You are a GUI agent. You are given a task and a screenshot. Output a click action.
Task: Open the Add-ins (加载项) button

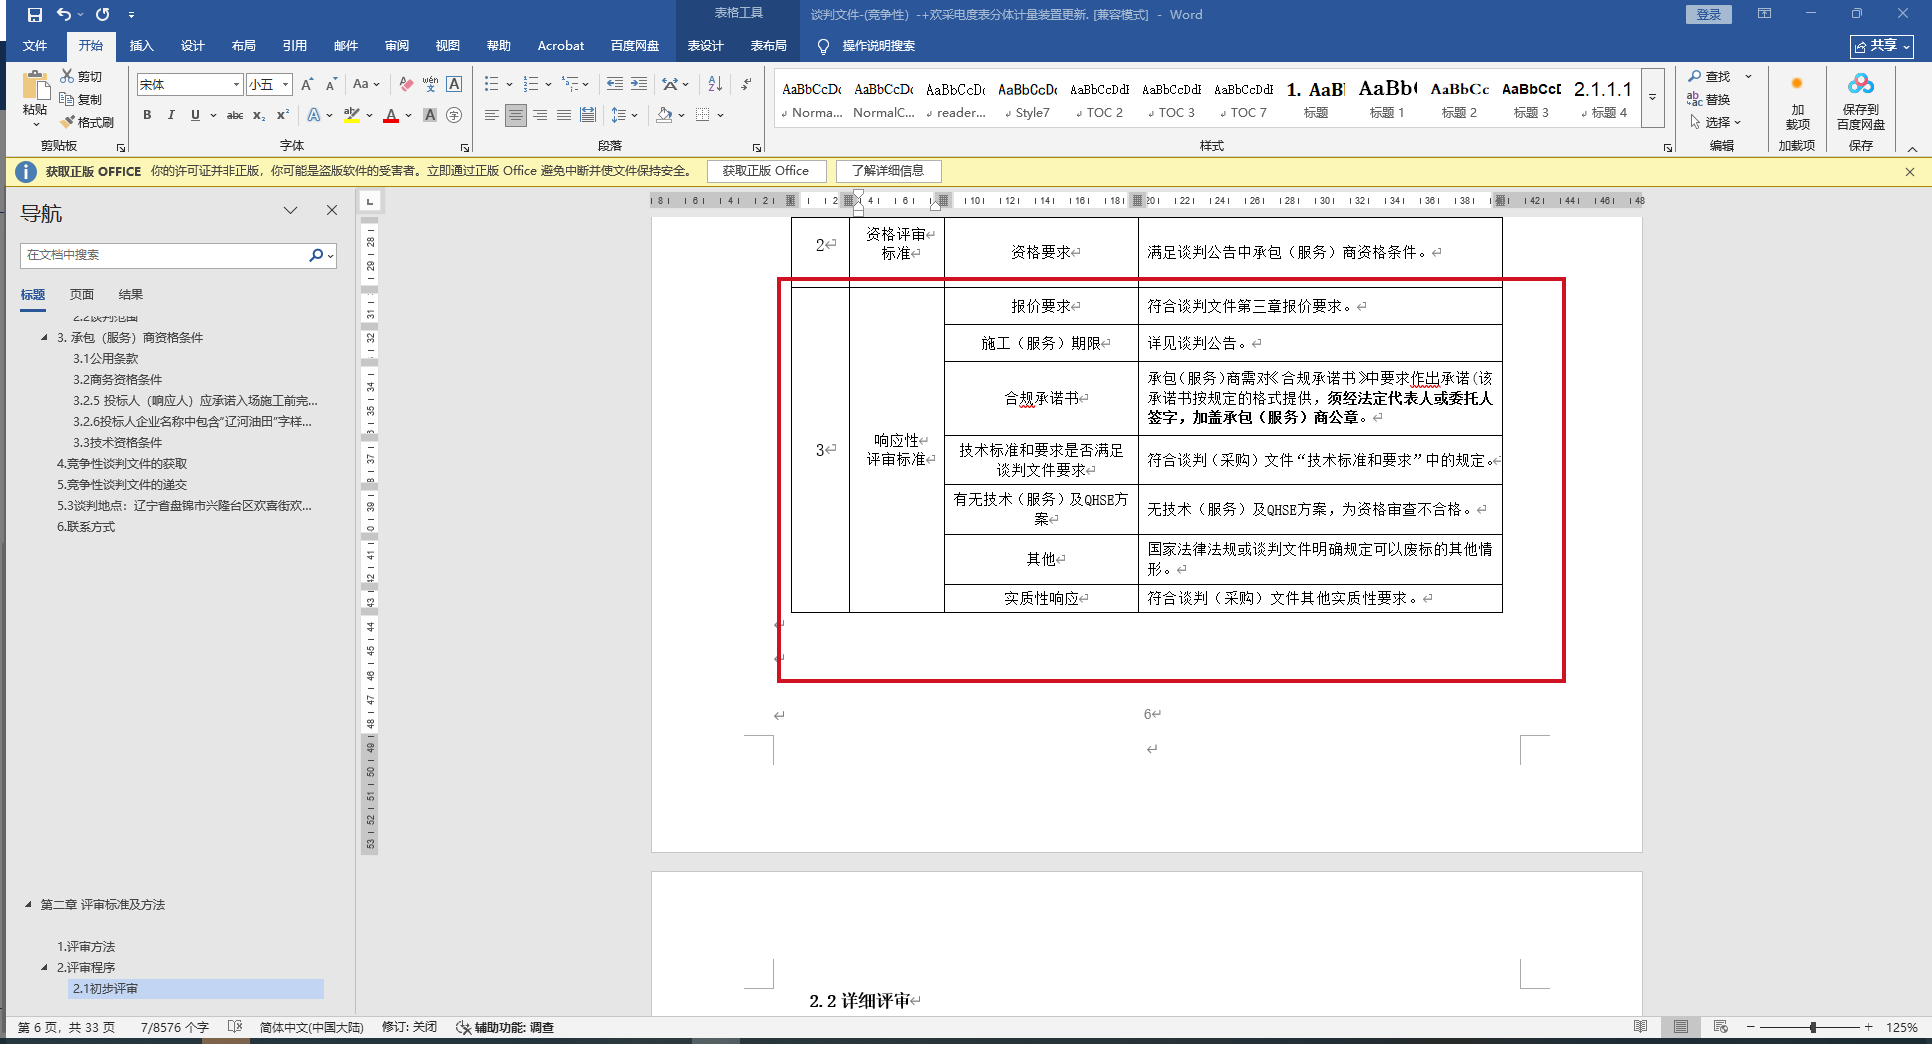(1797, 104)
